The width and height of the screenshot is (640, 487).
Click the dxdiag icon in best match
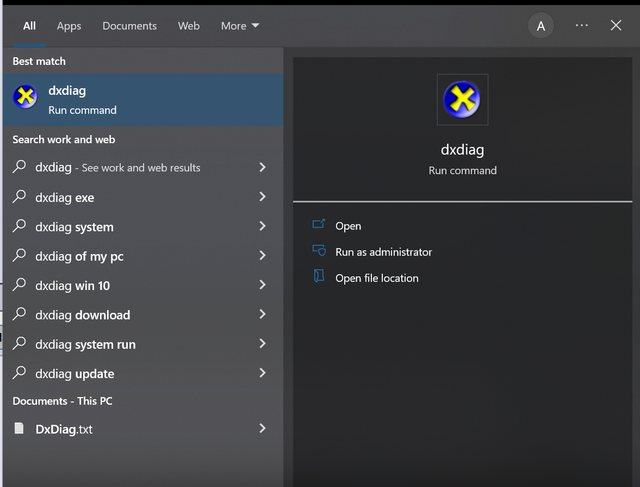point(25,97)
